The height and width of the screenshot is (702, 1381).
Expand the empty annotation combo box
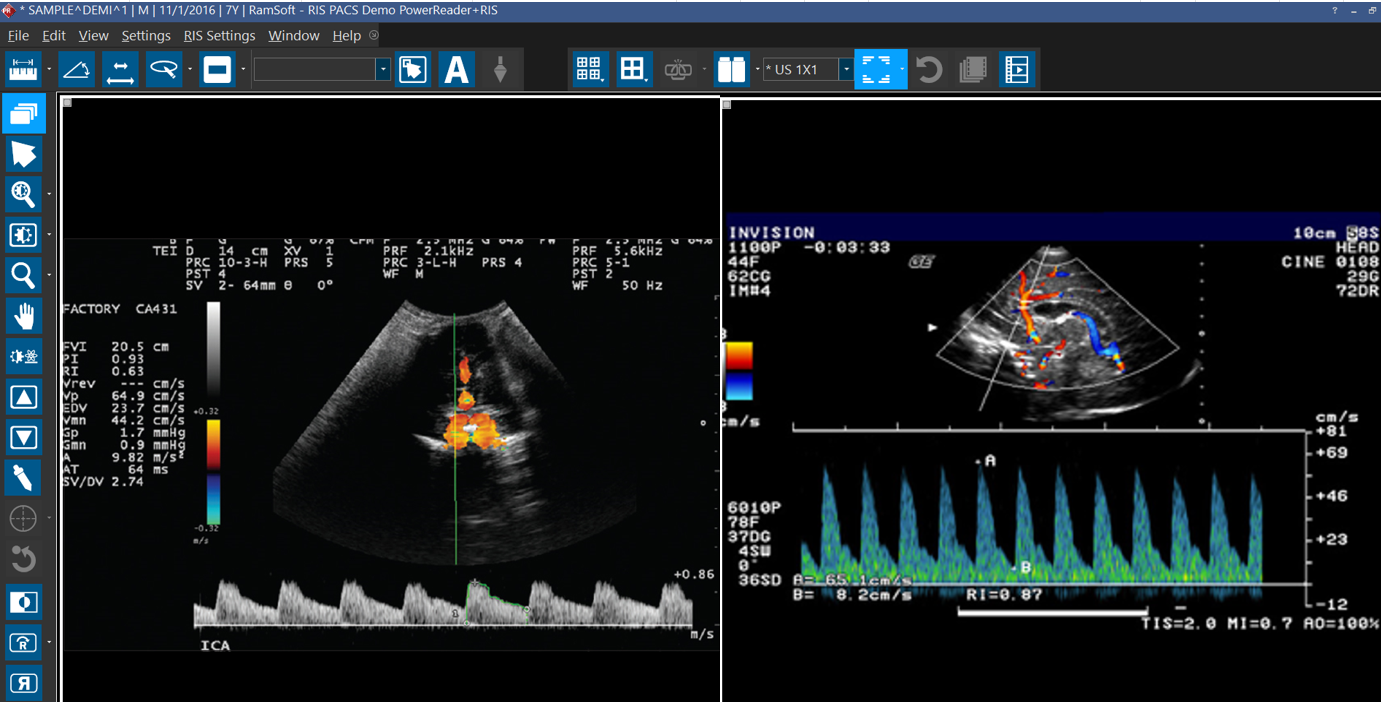click(383, 69)
